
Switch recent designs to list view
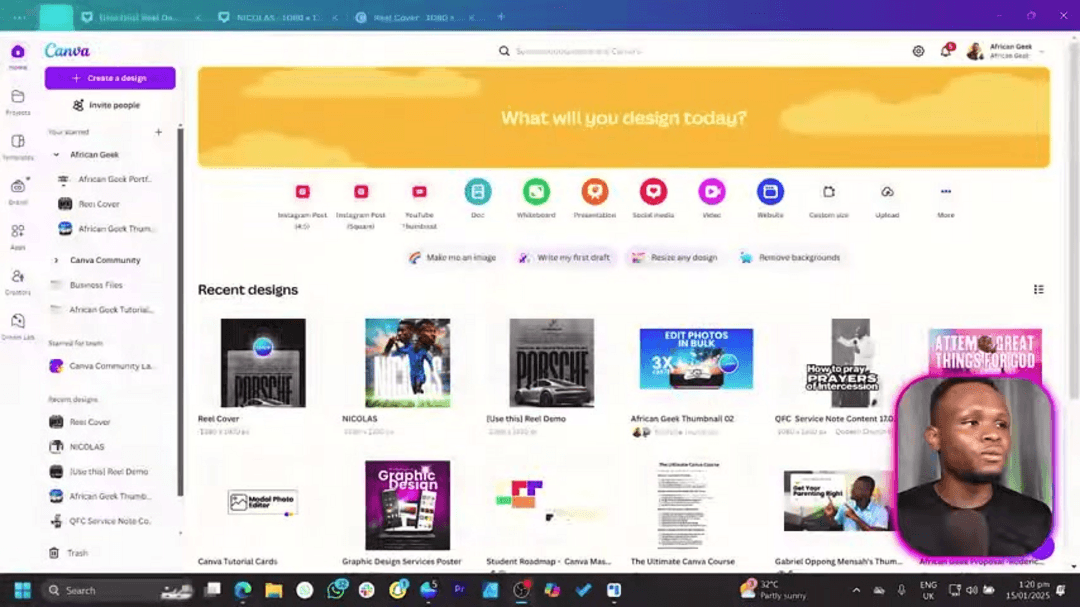coord(1038,290)
